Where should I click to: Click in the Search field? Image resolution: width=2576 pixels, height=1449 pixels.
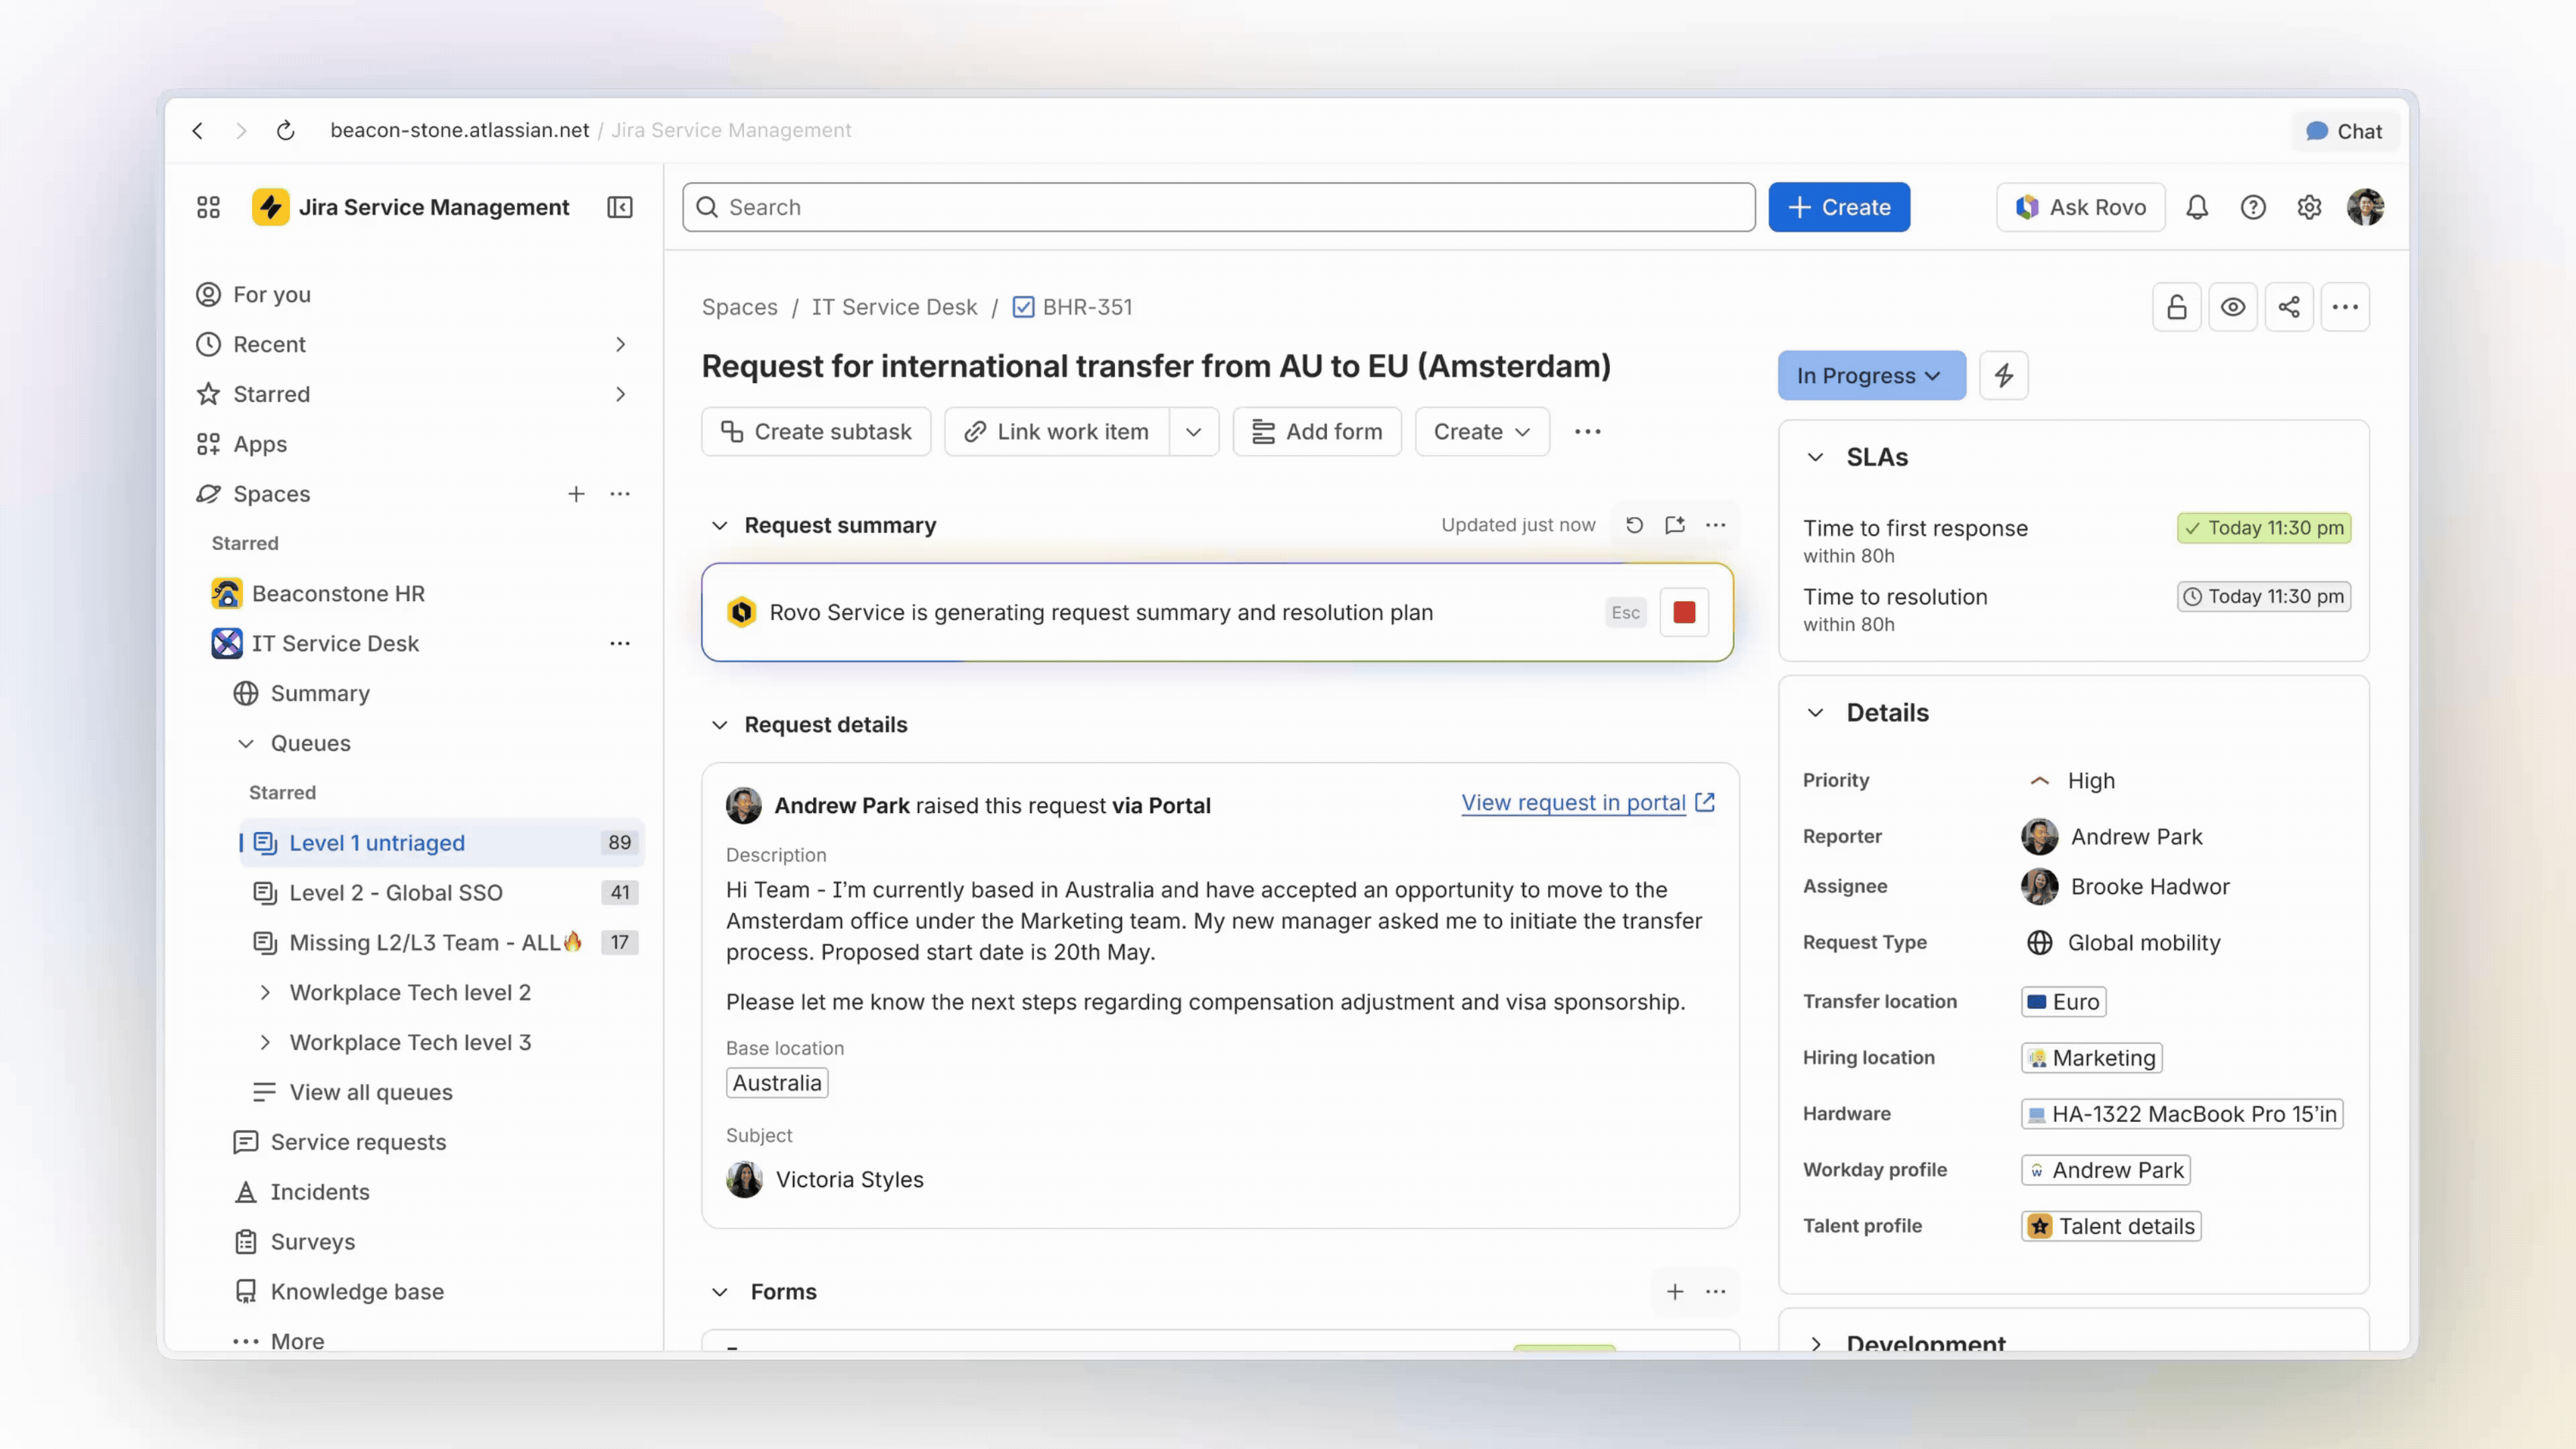coord(1218,207)
